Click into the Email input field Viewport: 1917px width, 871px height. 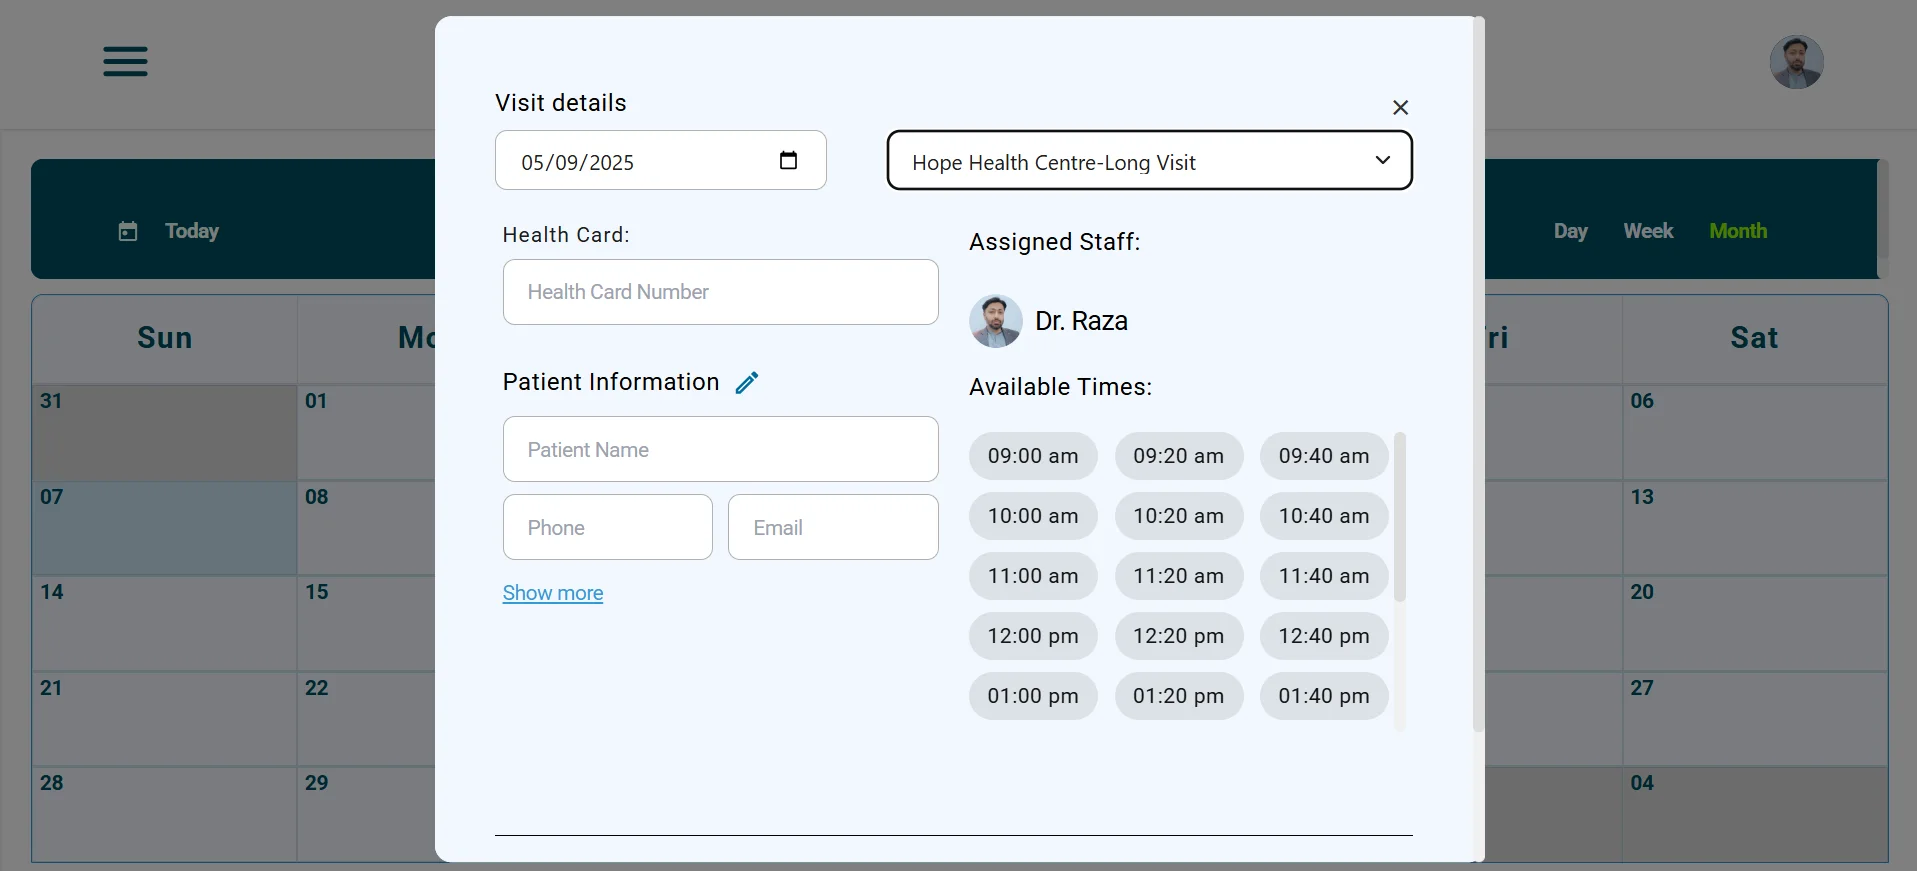[832, 528]
